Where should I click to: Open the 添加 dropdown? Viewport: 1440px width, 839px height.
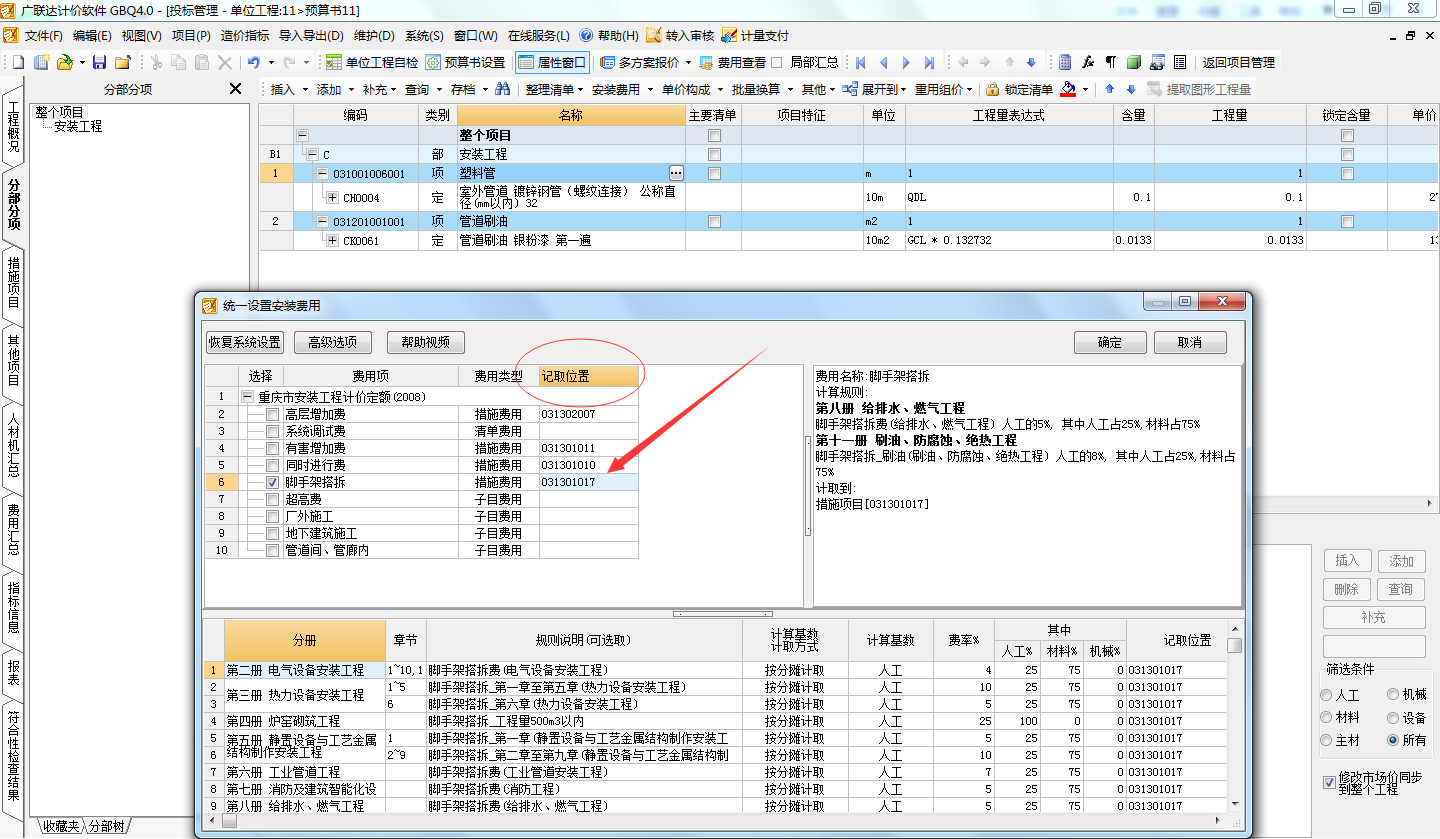335,89
